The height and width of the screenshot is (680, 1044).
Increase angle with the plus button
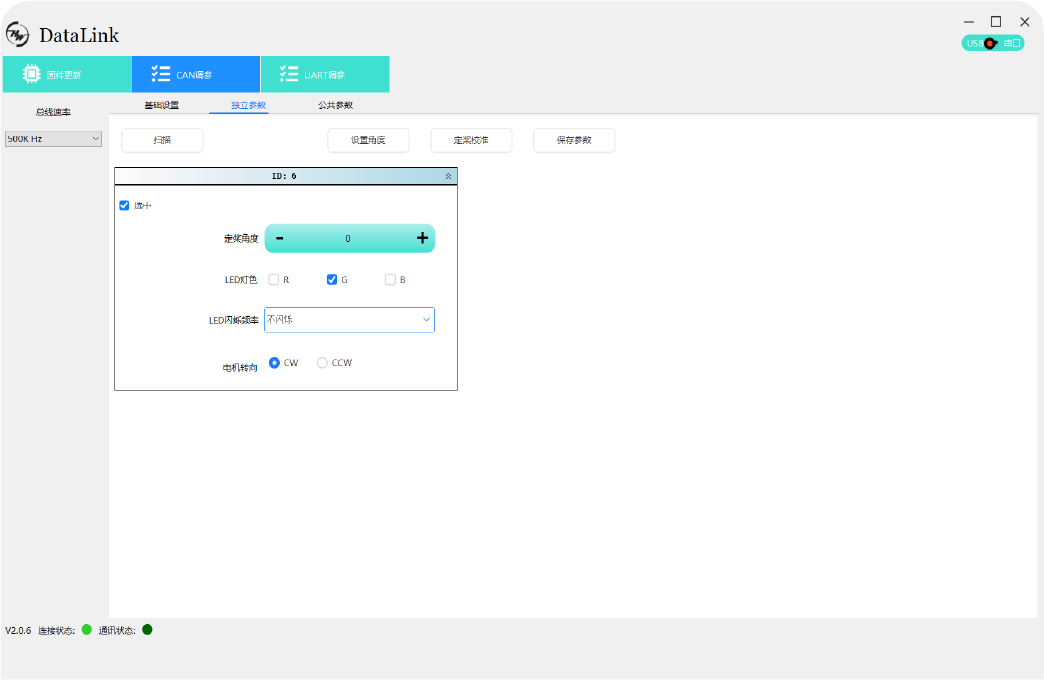(422, 238)
